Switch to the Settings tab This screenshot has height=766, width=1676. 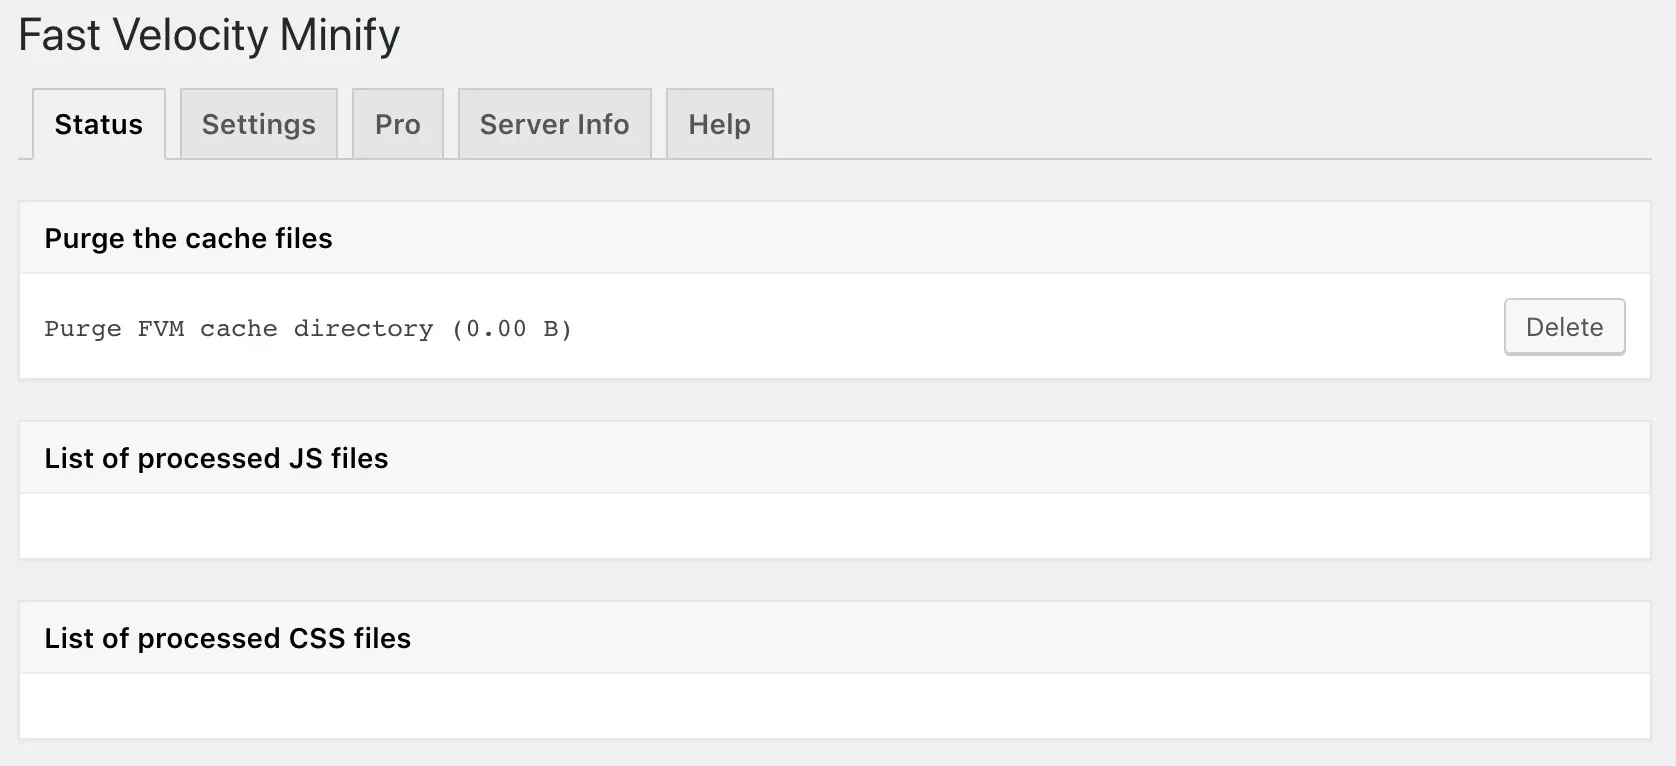click(258, 124)
